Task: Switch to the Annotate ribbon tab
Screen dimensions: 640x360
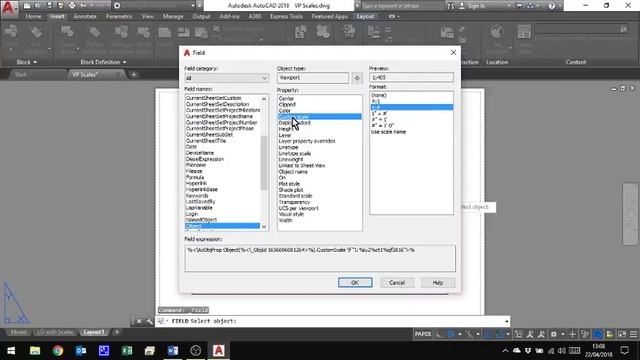Action: [85, 16]
